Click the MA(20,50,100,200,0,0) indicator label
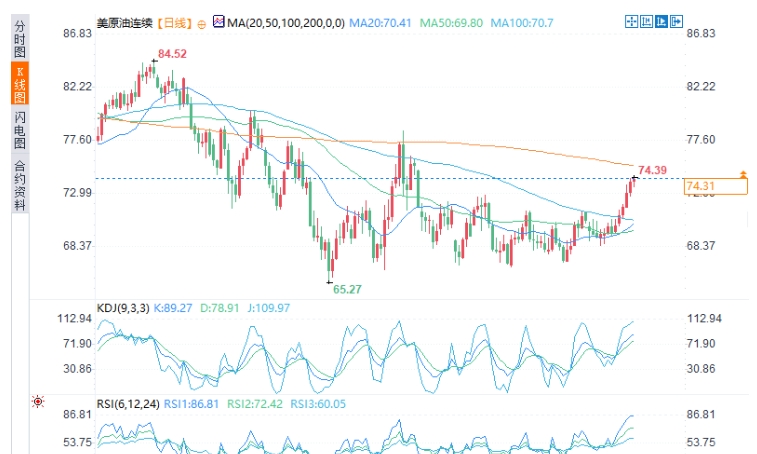757x454 pixels. (286, 23)
